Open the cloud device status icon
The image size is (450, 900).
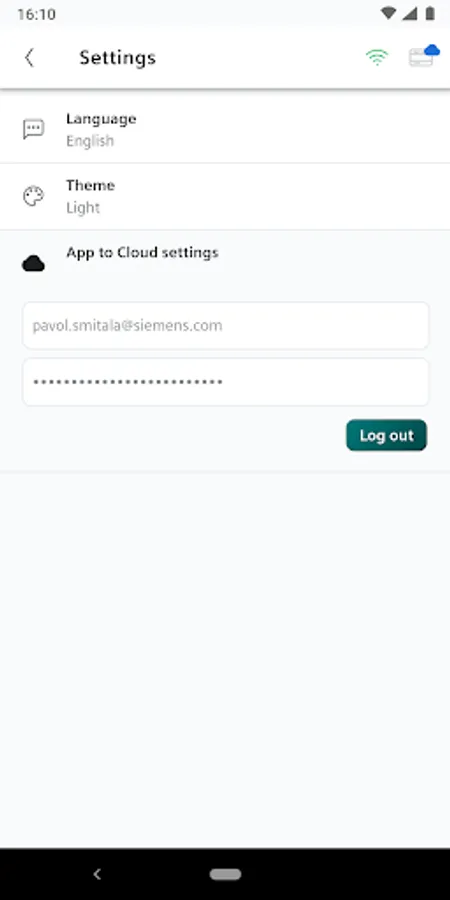(x=424, y=56)
